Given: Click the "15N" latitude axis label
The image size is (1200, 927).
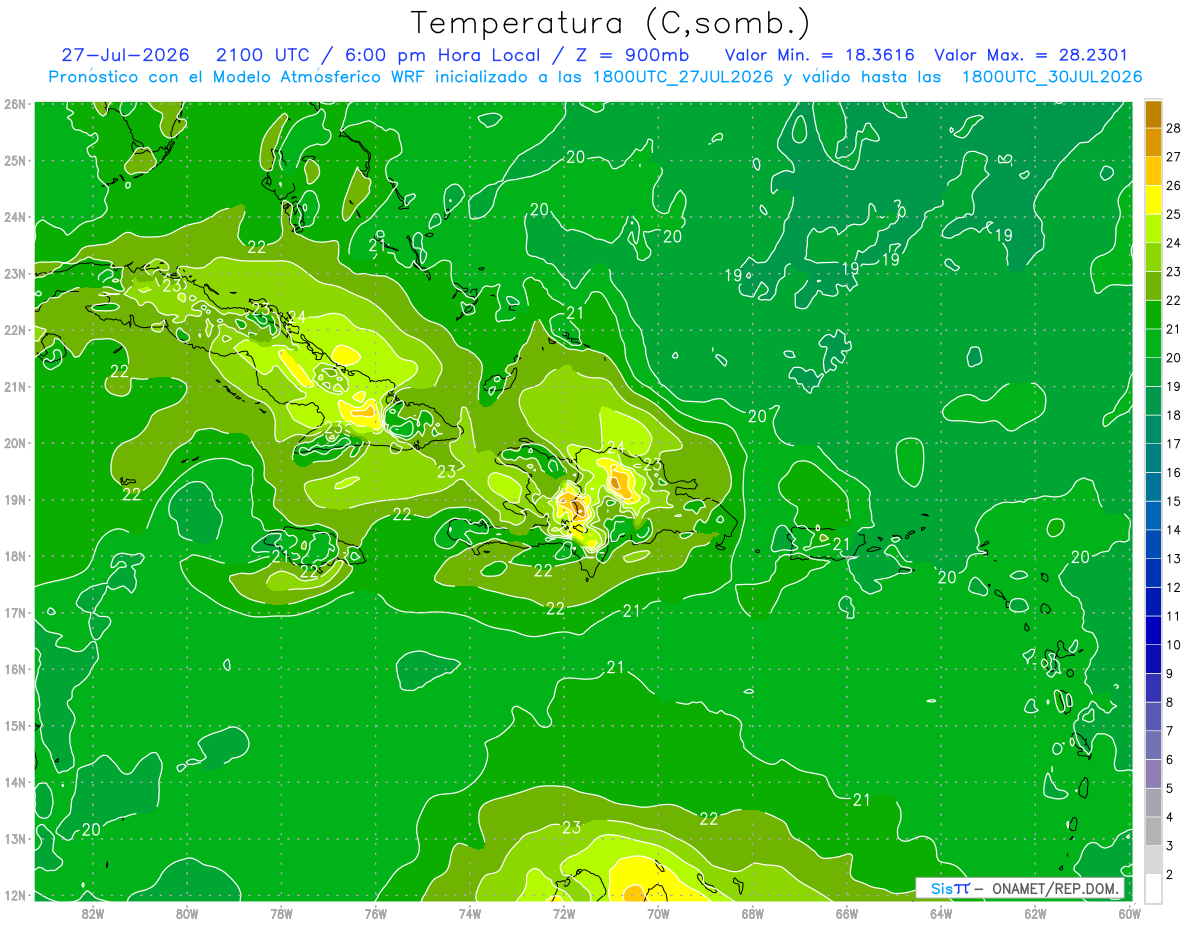Looking at the screenshot, I should (x=15, y=725).
